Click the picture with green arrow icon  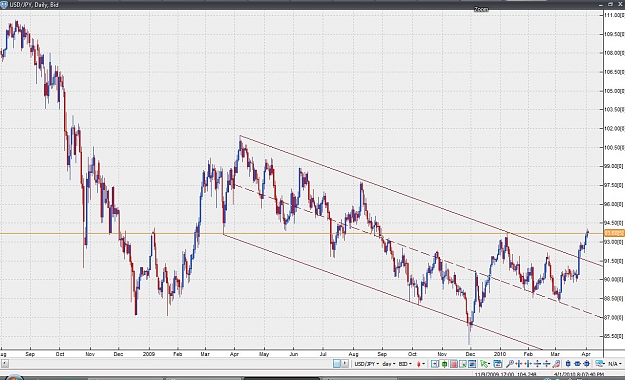click(463, 364)
